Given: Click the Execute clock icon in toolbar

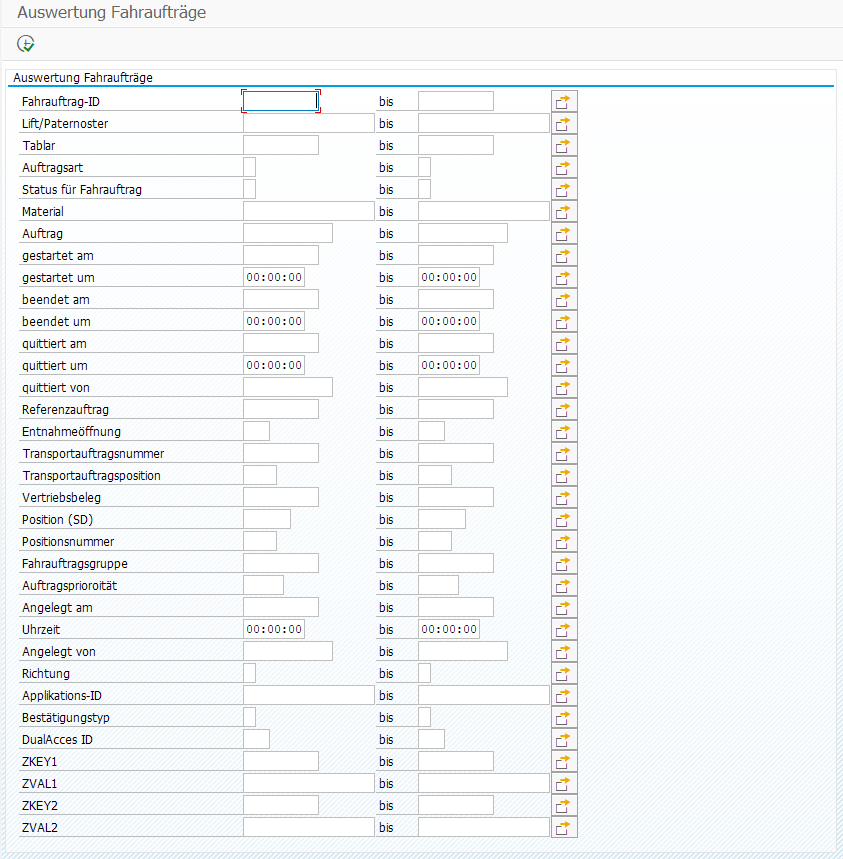Looking at the screenshot, I should click(x=26, y=43).
